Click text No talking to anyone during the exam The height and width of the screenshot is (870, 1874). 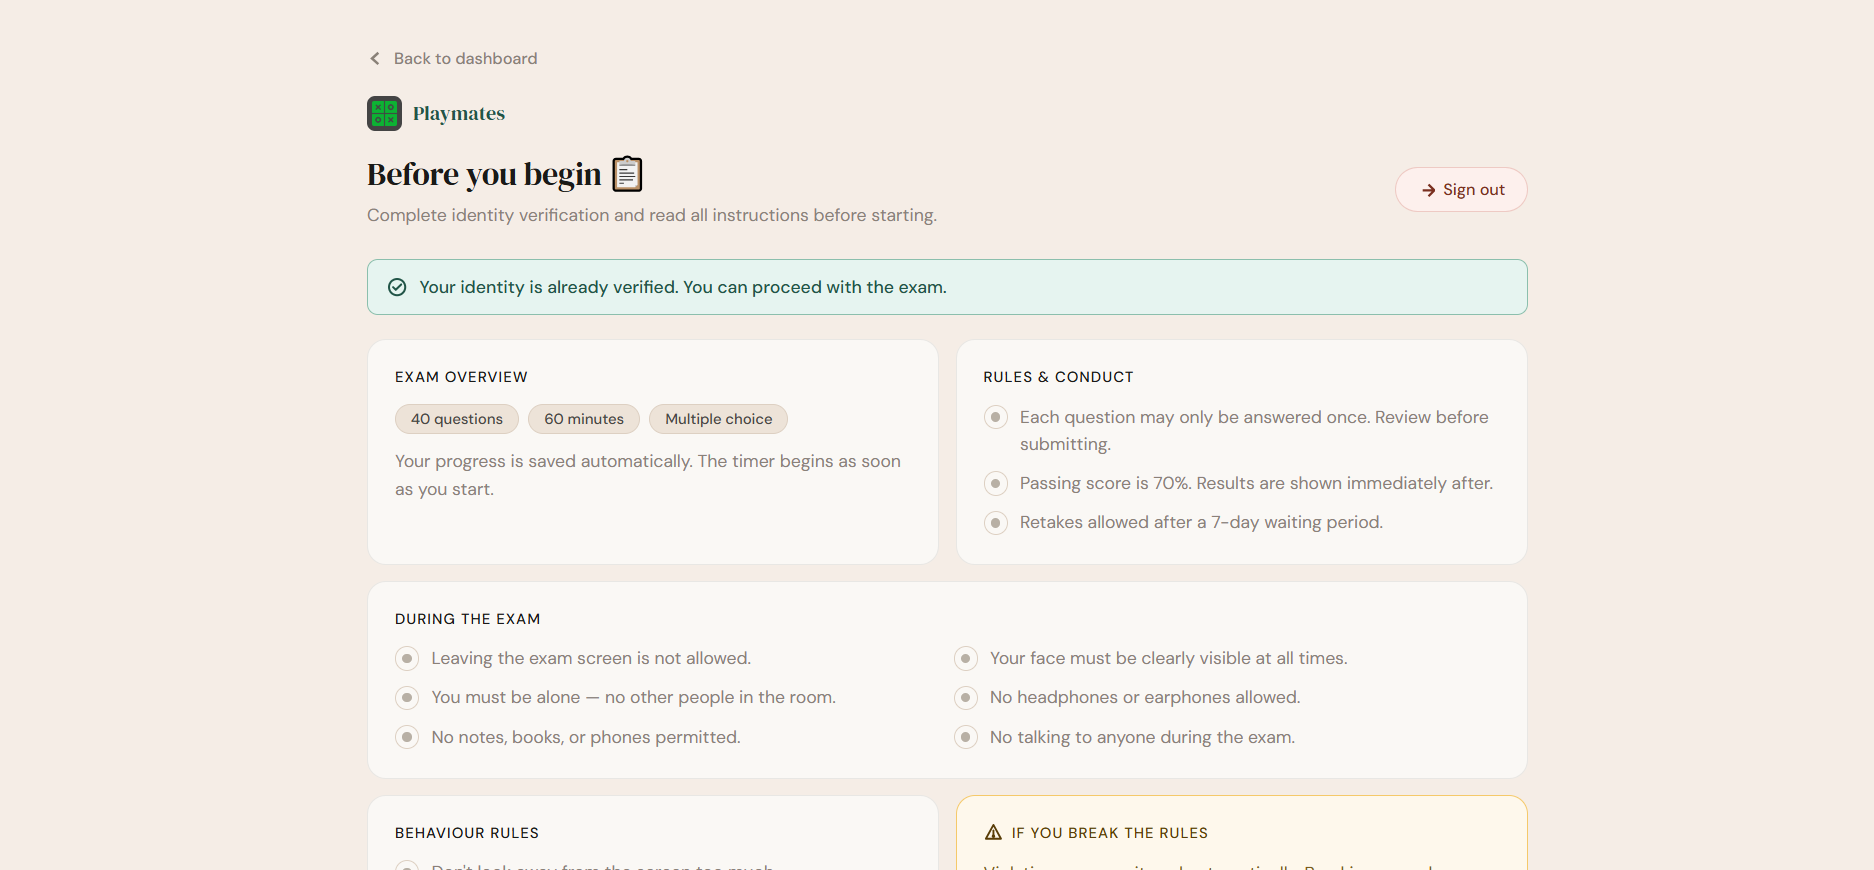(x=1142, y=737)
